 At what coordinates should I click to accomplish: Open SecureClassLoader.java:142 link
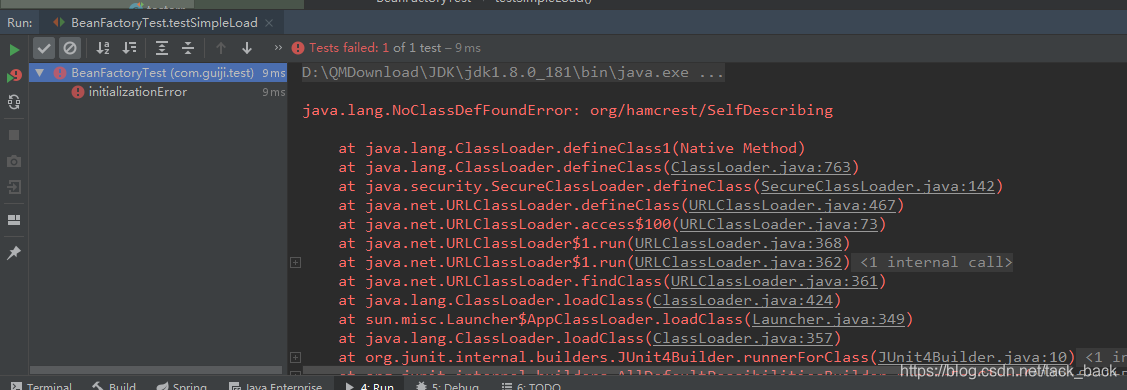tap(878, 187)
